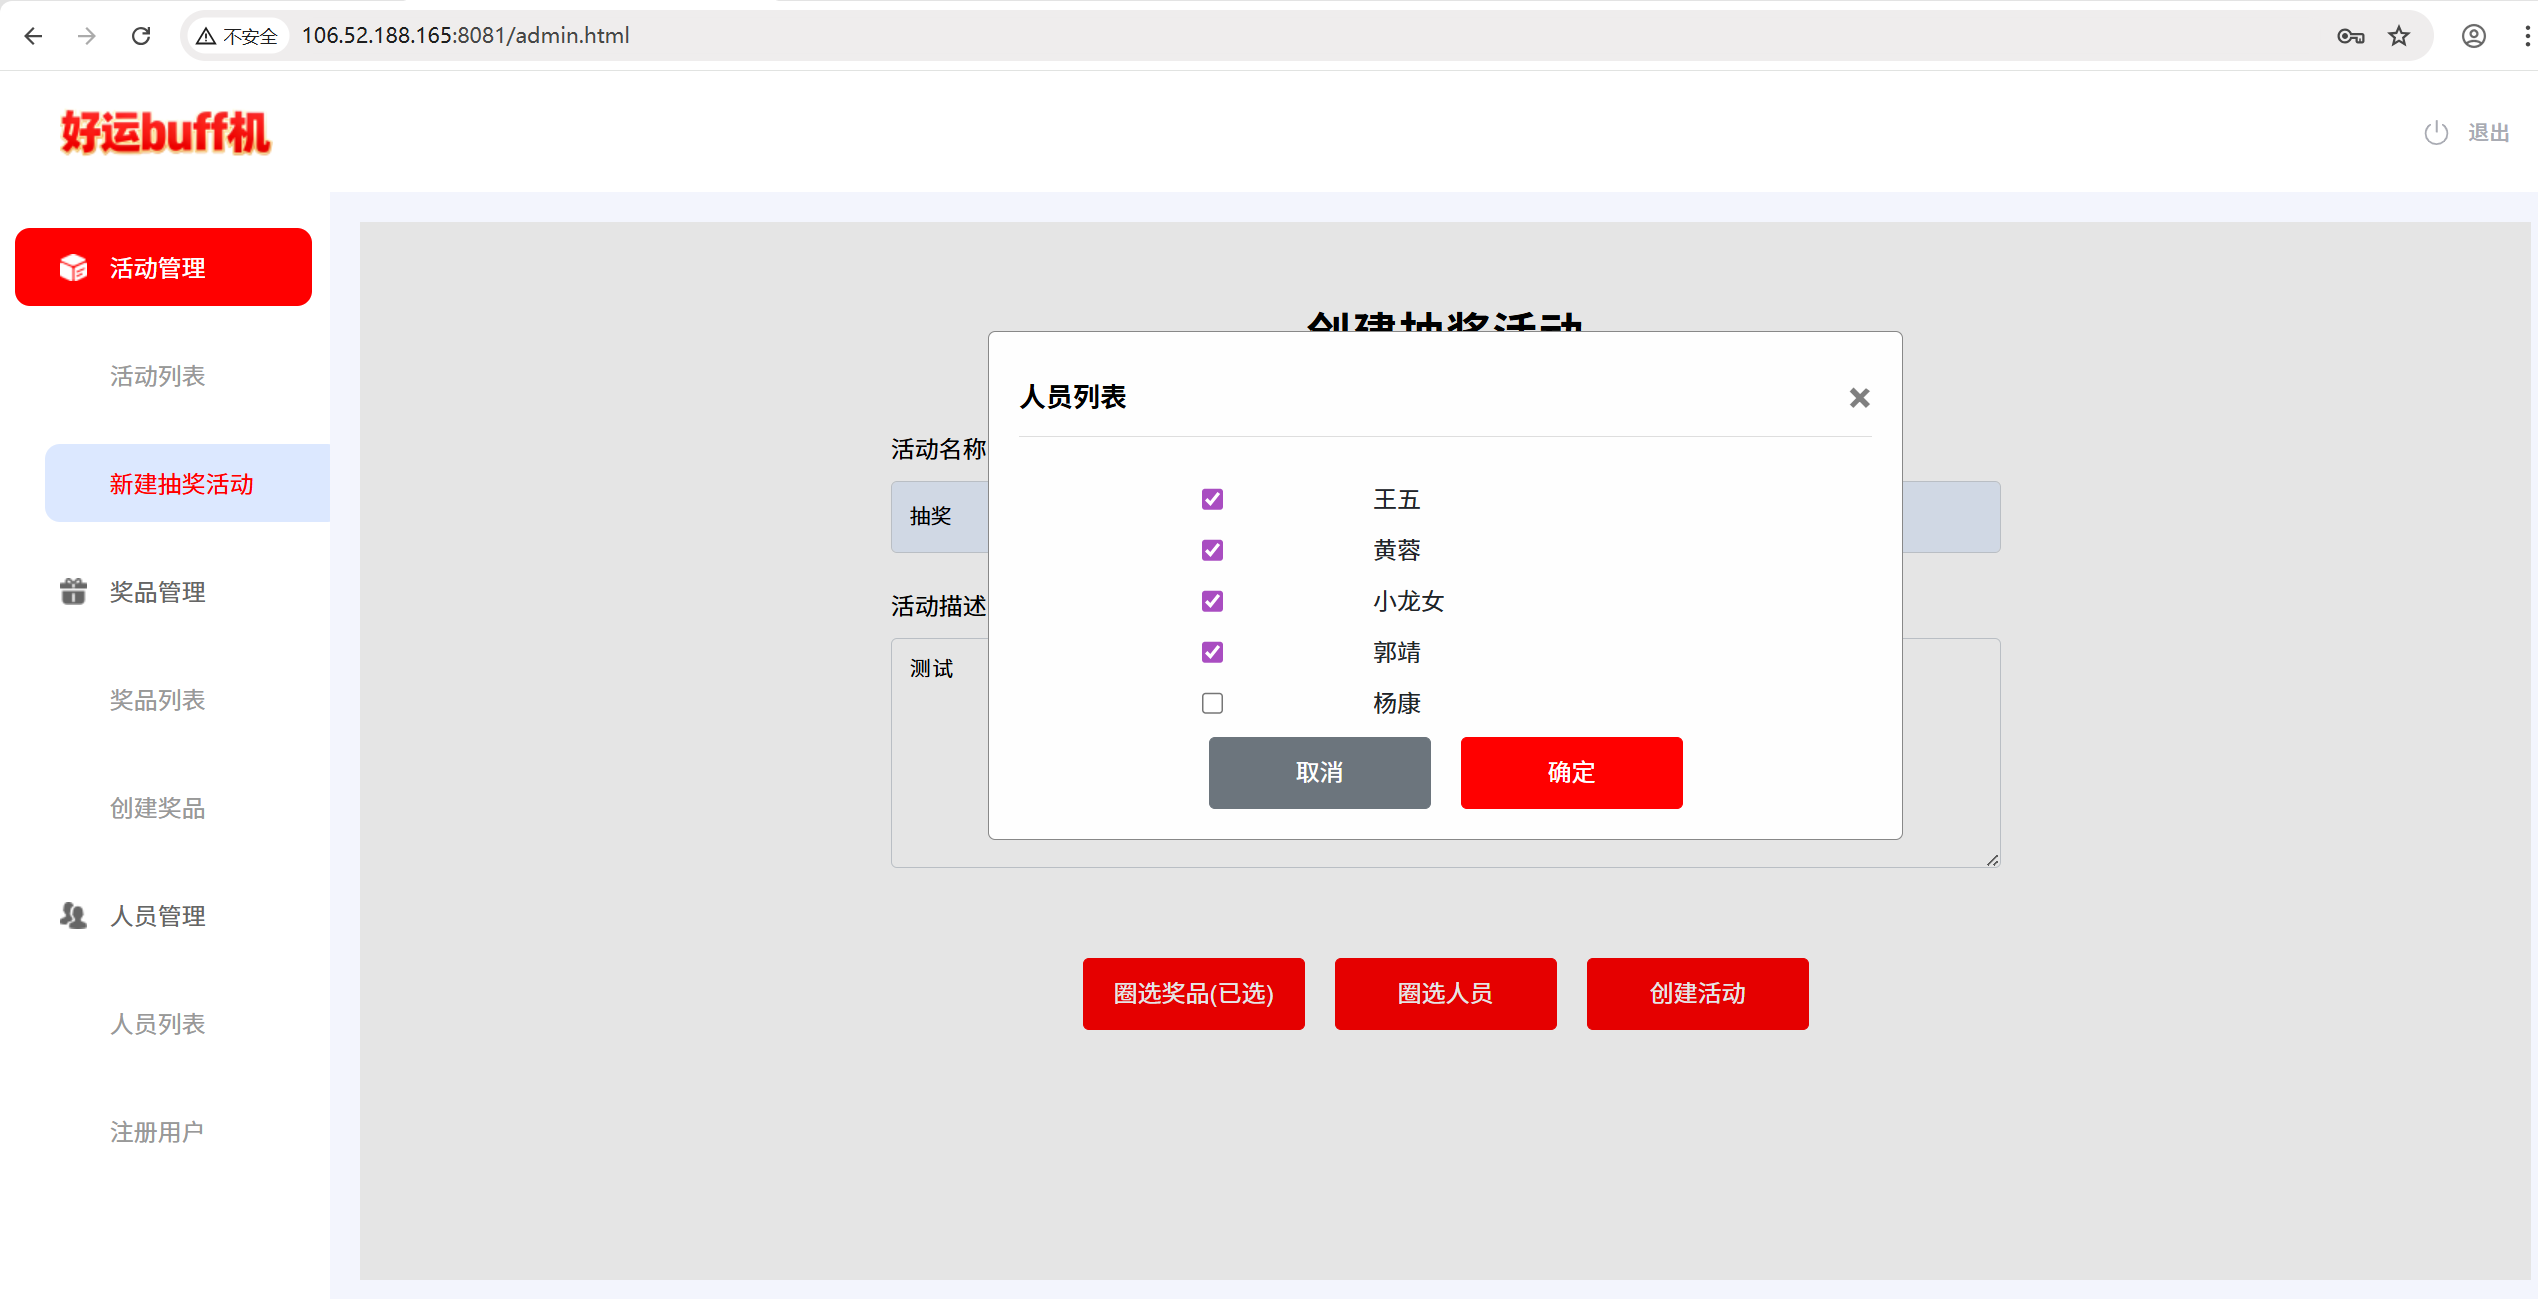The image size is (2538, 1299).
Task: Expand the 活动管理 sidebar section
Action: (163, 267)
